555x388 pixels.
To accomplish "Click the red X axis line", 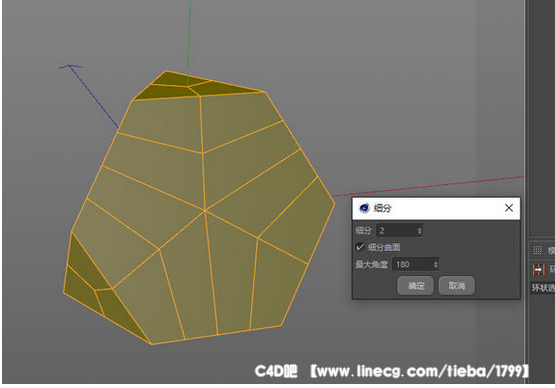I will pyautogui.click(x=428, y=186).
